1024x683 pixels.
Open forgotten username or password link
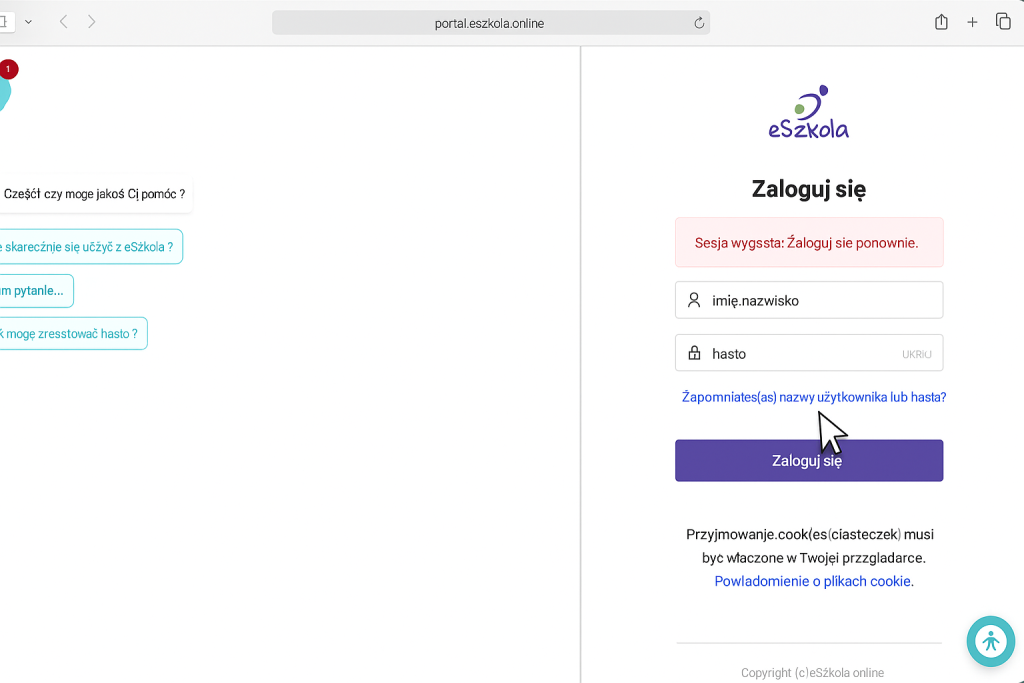point(814,397)
